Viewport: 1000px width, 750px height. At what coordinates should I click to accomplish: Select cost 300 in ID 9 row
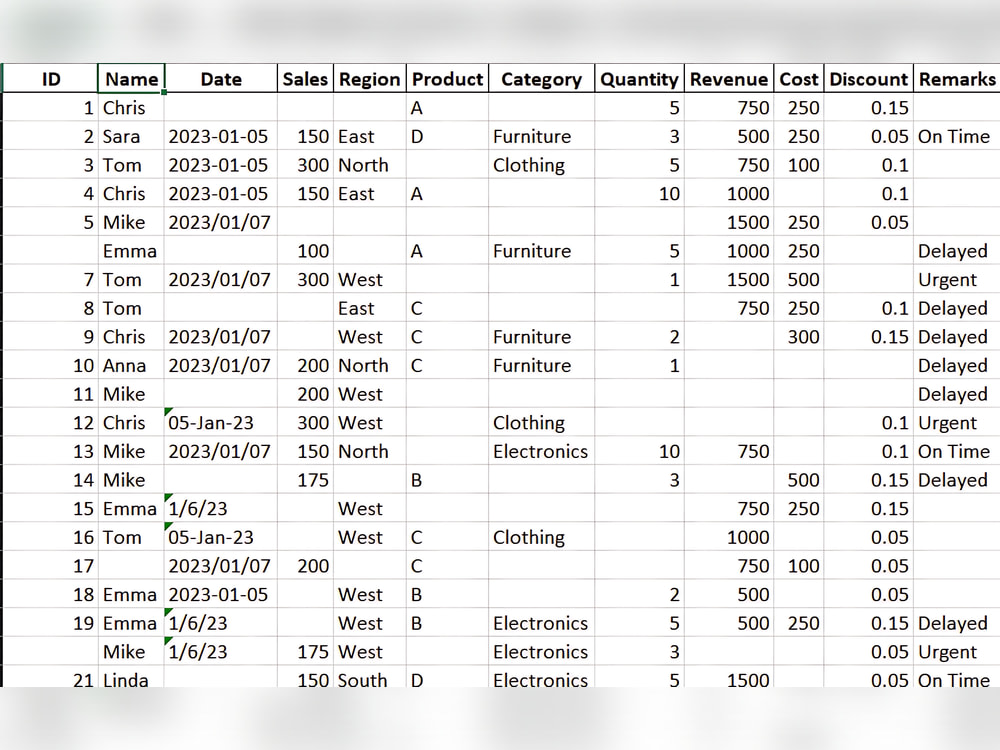click(798, 337)
